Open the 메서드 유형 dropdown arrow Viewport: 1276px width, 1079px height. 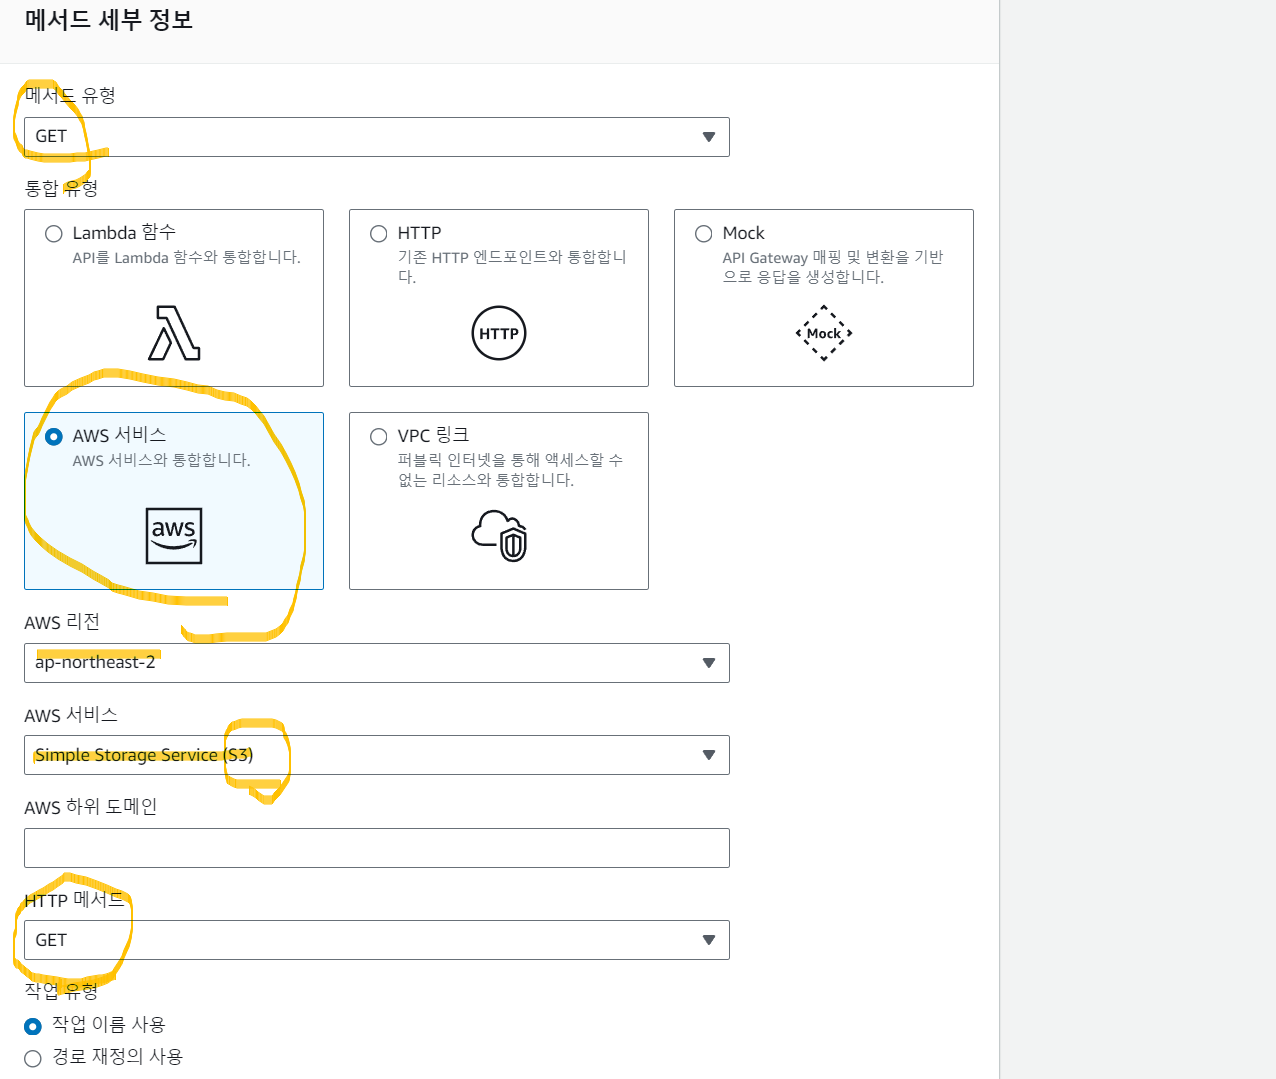pyautogui.click(x=709, y=137)
